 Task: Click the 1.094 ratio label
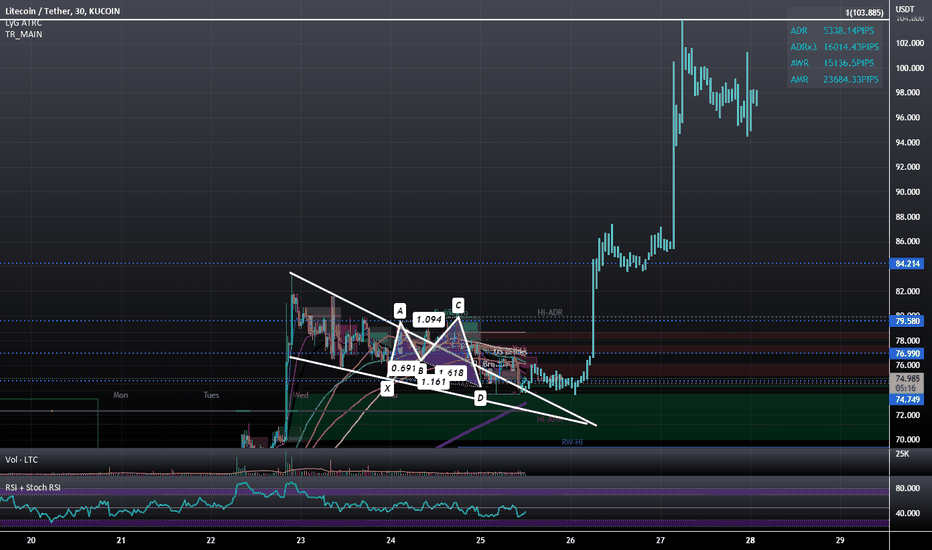click(429, 320)
